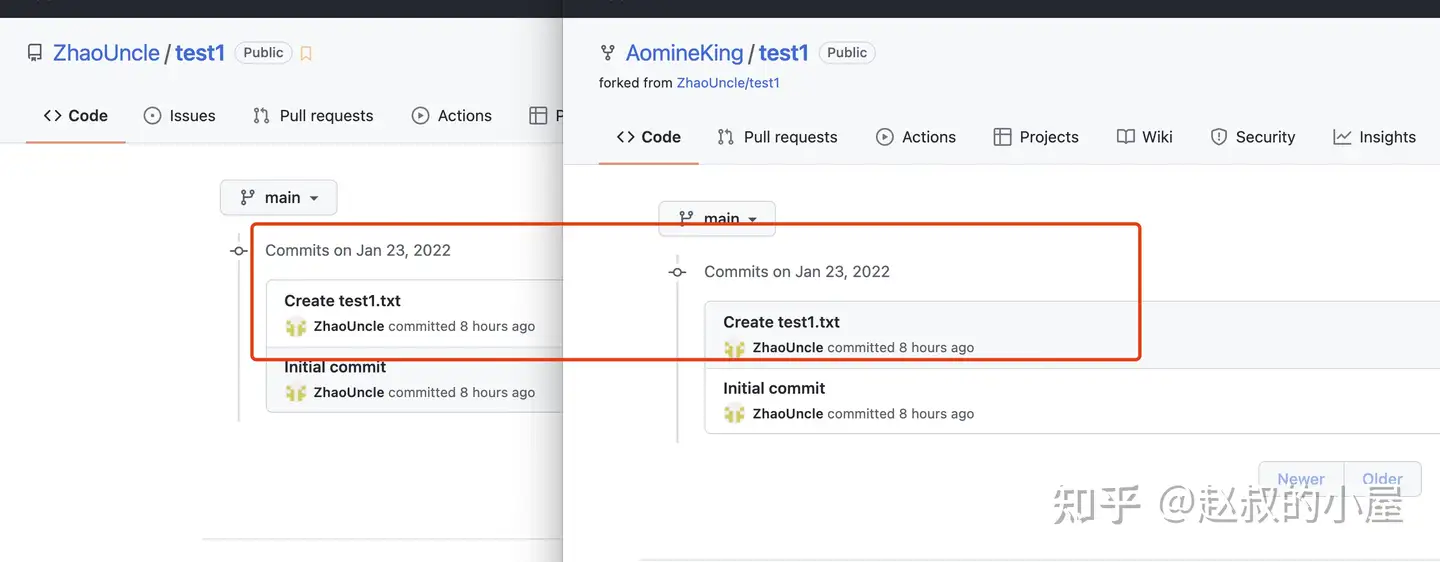This screenshot has height=562, width=1440.
Task: Click the fork icon beside AomineKing
Action: point(607,53)
